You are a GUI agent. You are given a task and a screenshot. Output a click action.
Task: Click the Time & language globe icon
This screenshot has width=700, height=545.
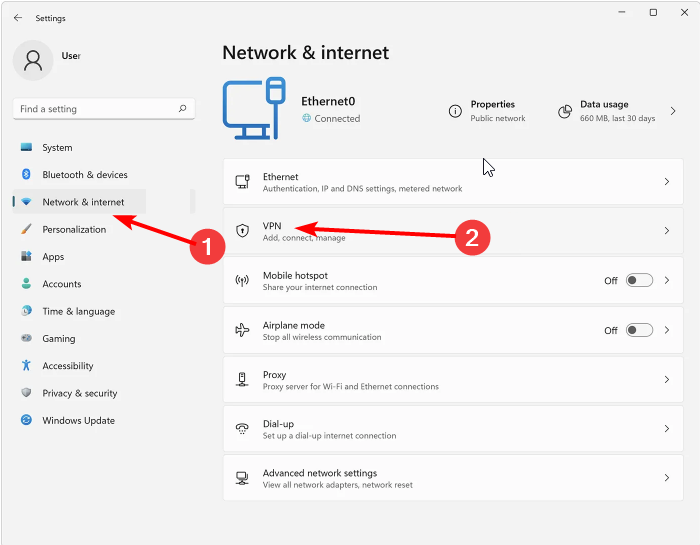[26, 311]
